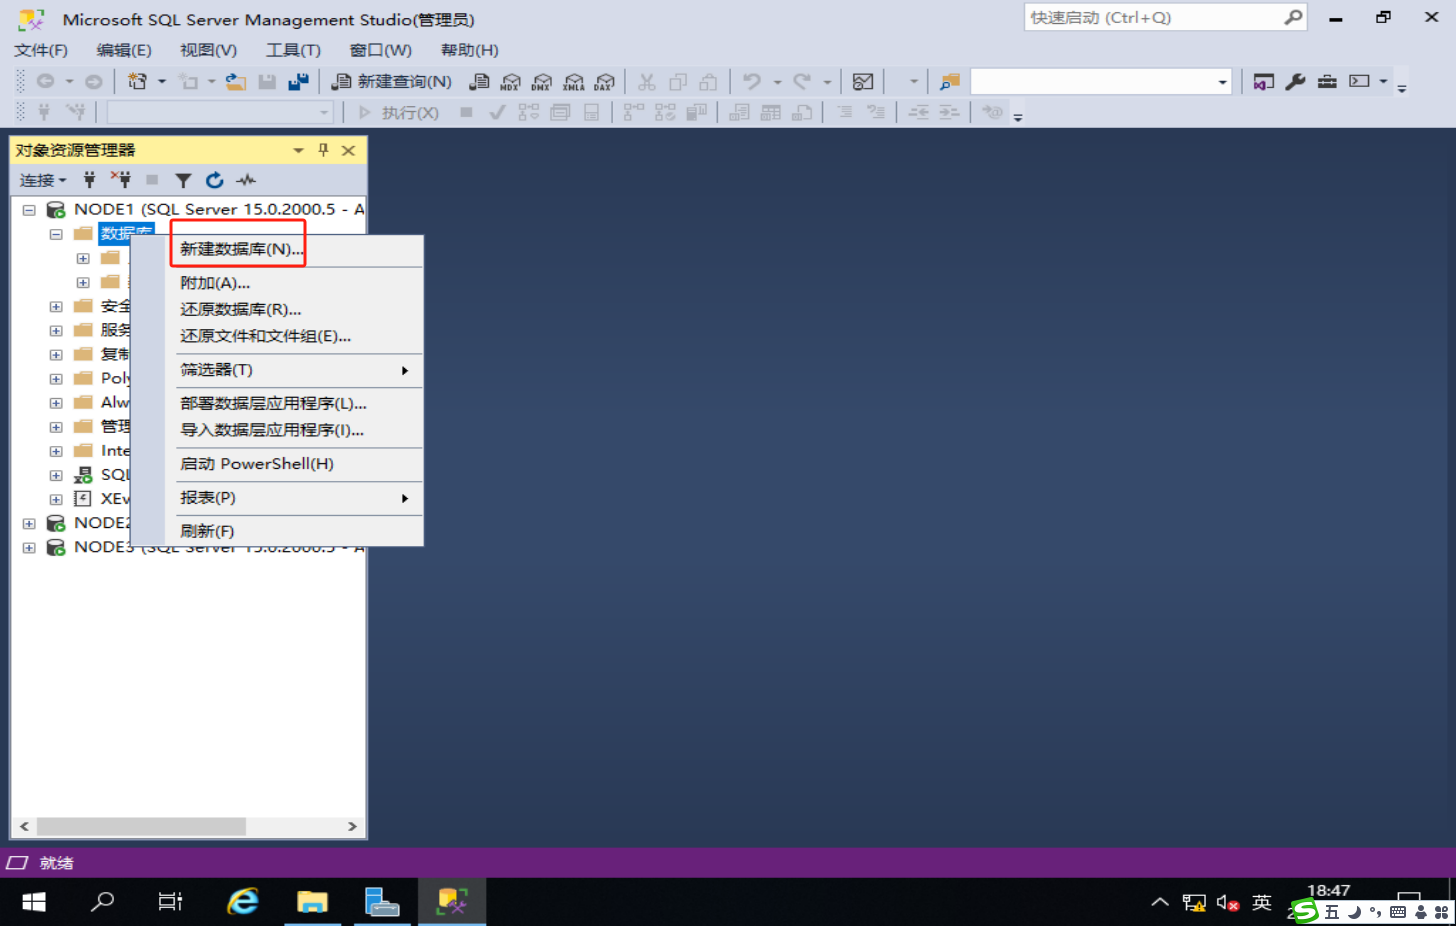The image size is (1456, 926).
Task: Open the 窗口(W) menu
Action: click(x=380, y=50)
